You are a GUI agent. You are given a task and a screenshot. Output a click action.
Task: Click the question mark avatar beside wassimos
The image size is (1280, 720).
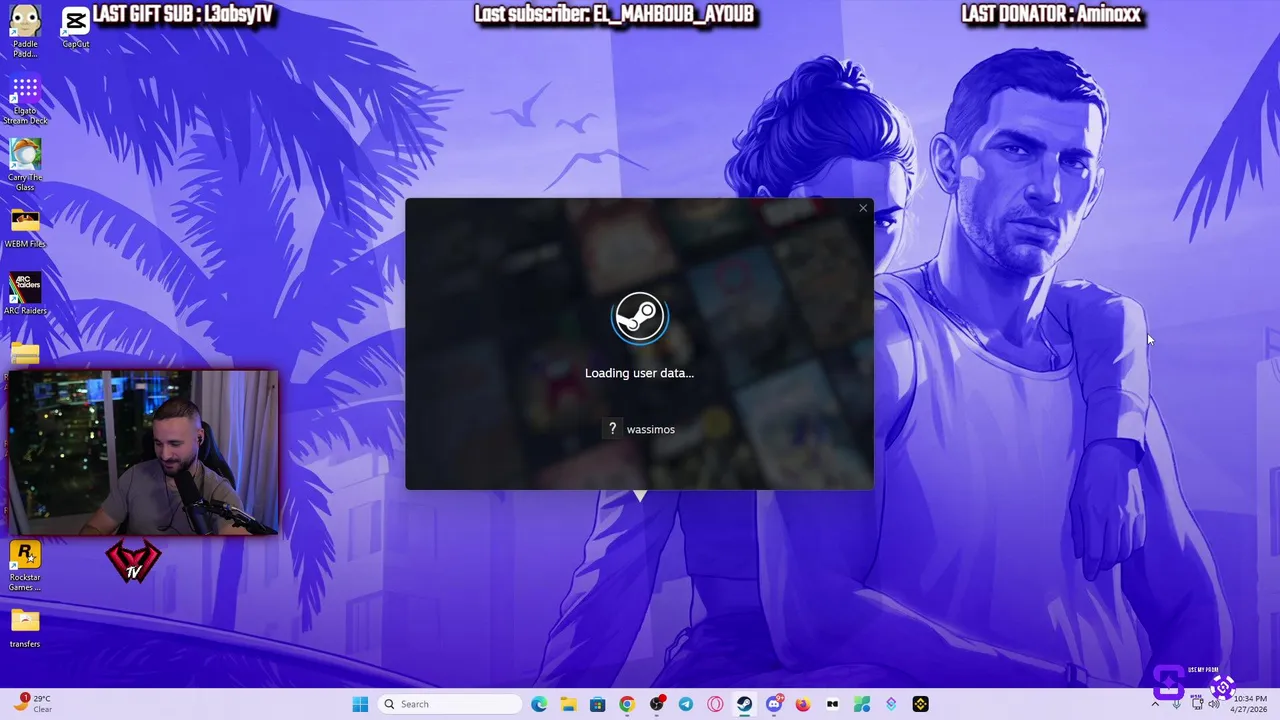[612, 429]
